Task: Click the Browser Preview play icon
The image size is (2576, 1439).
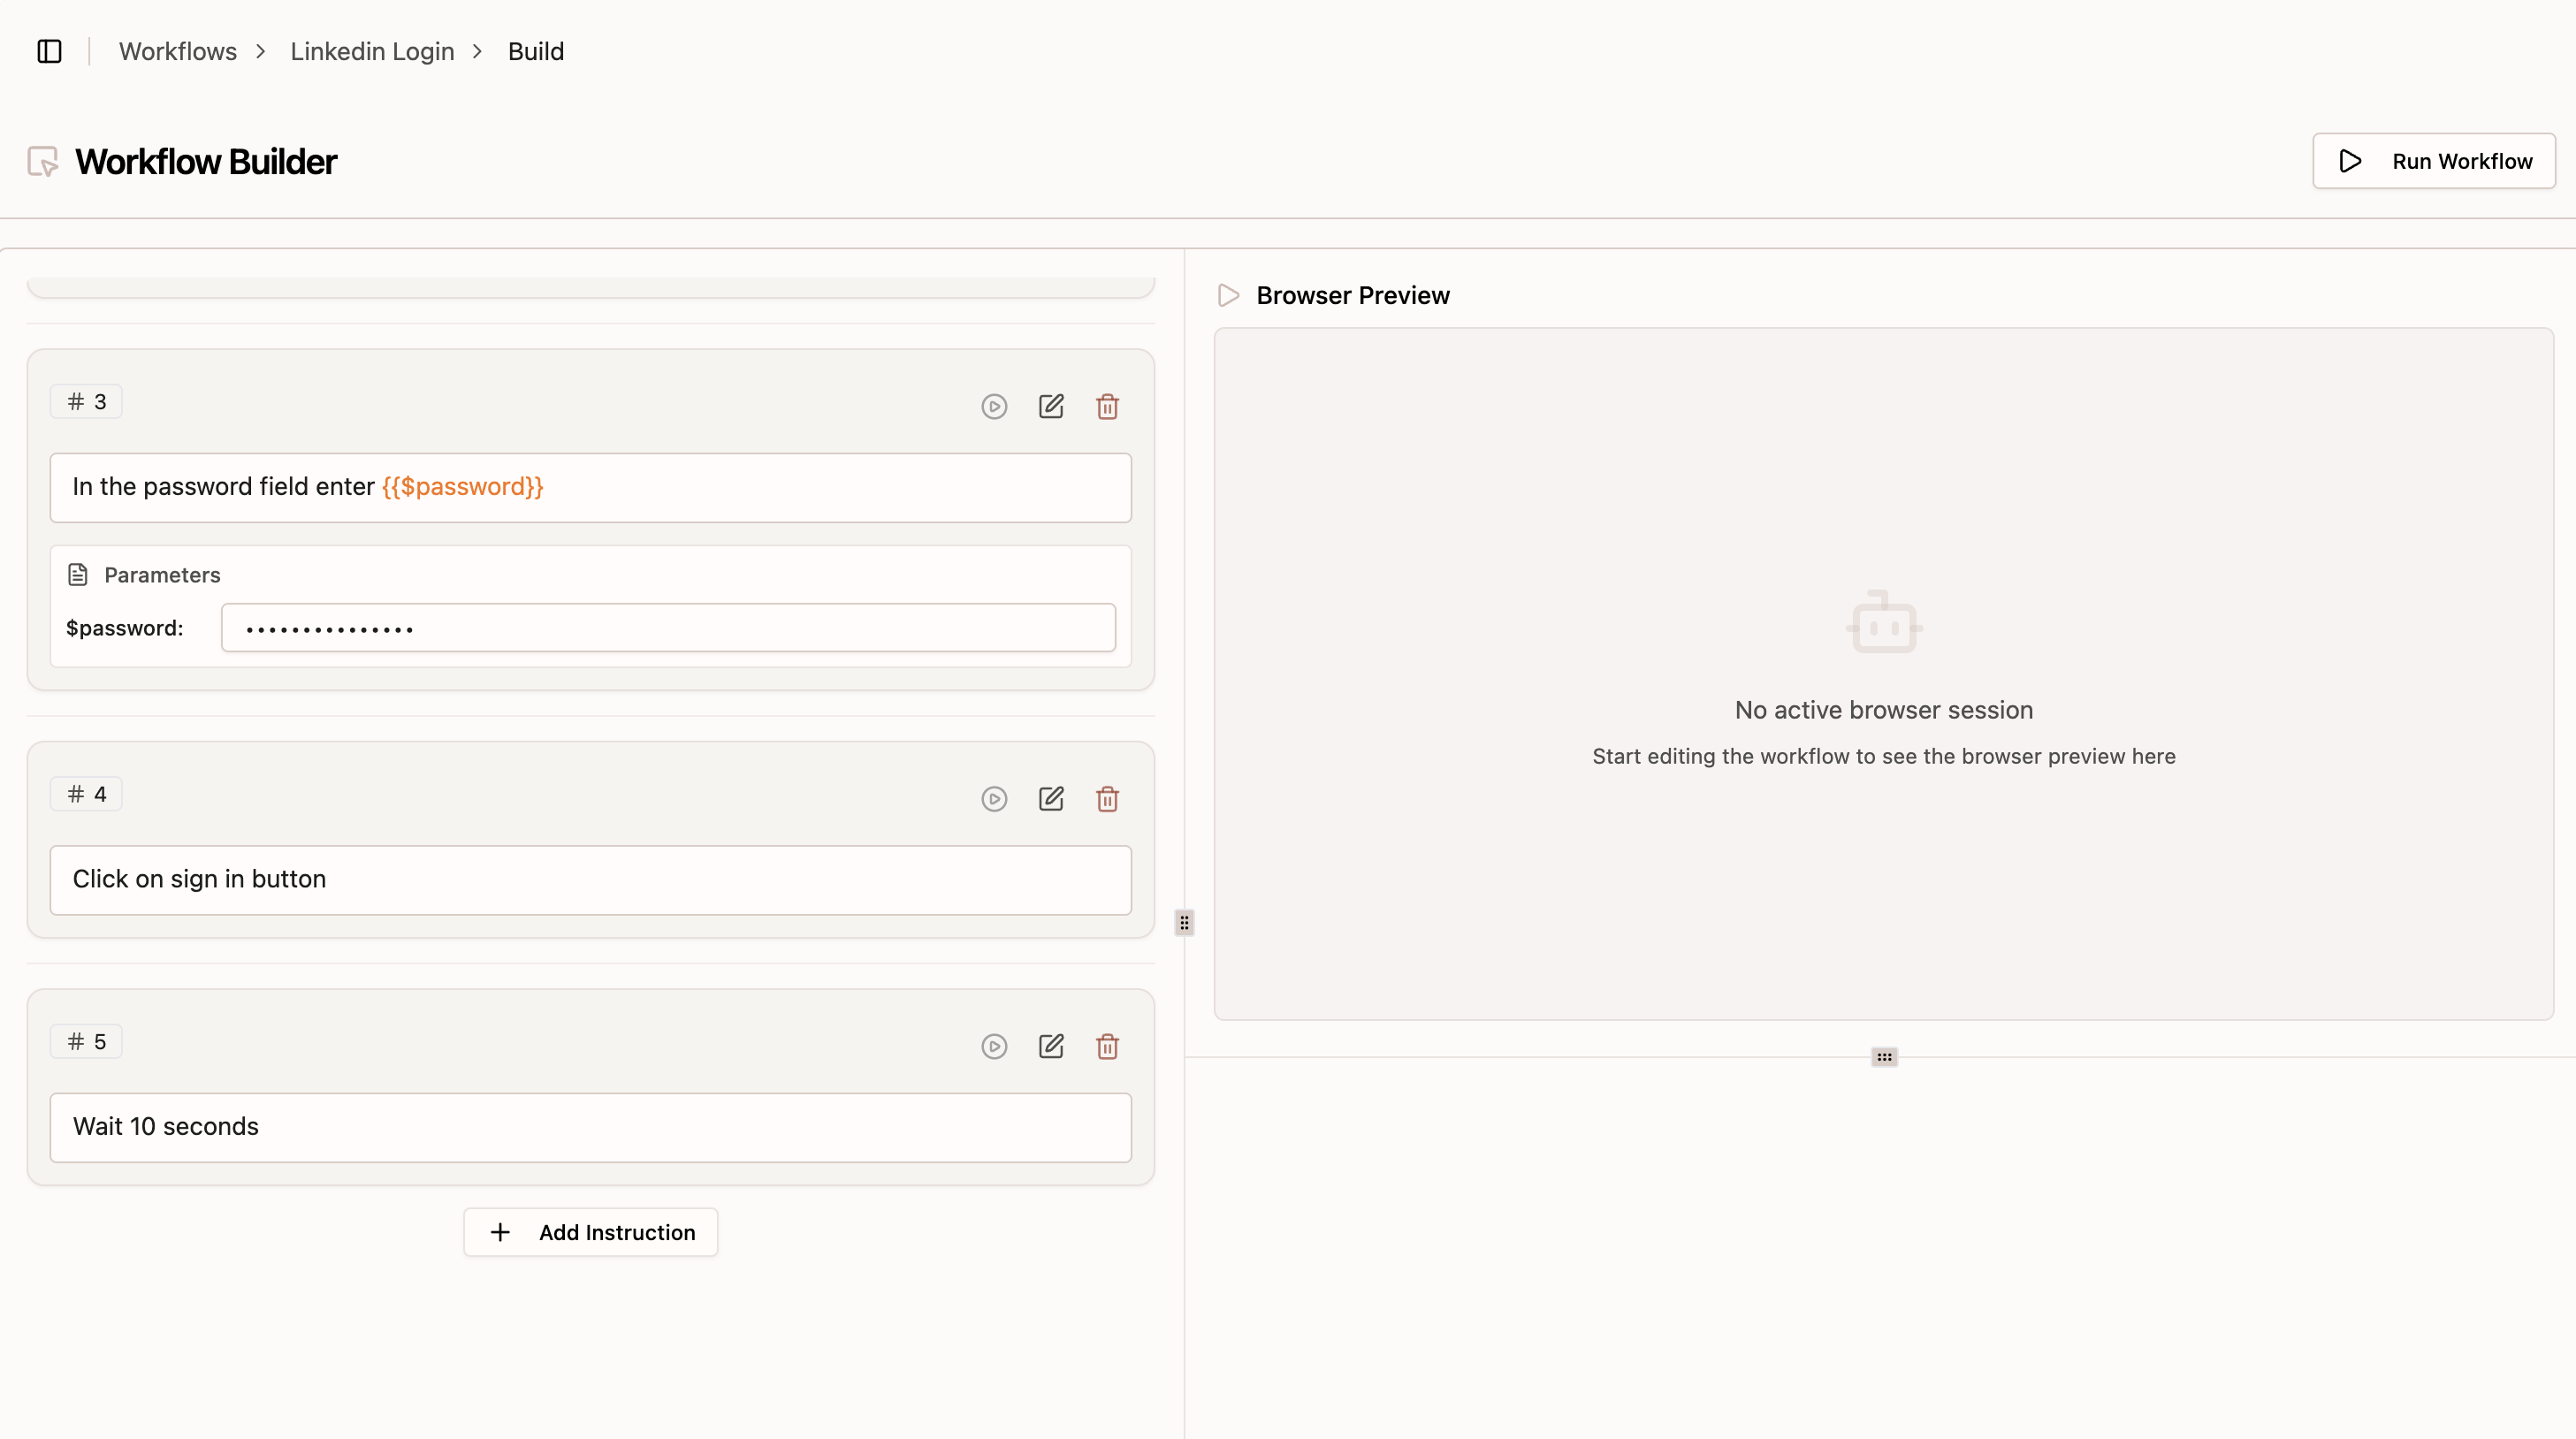Action: coord(1228,295)
